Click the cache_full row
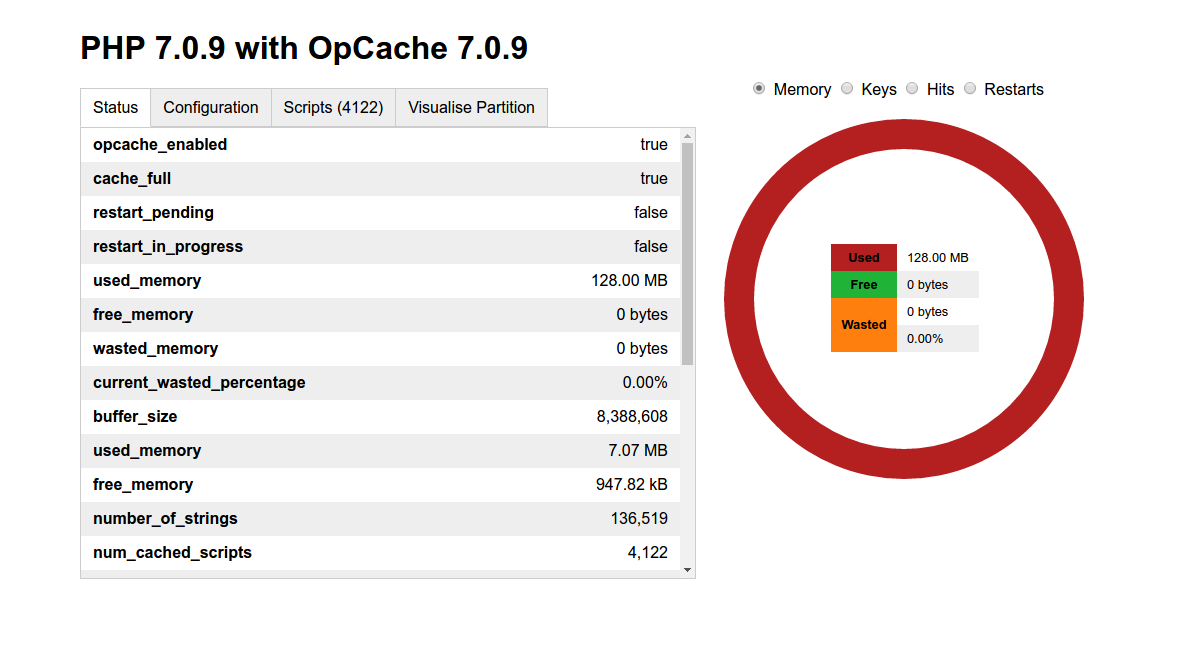 click(380, 179)
